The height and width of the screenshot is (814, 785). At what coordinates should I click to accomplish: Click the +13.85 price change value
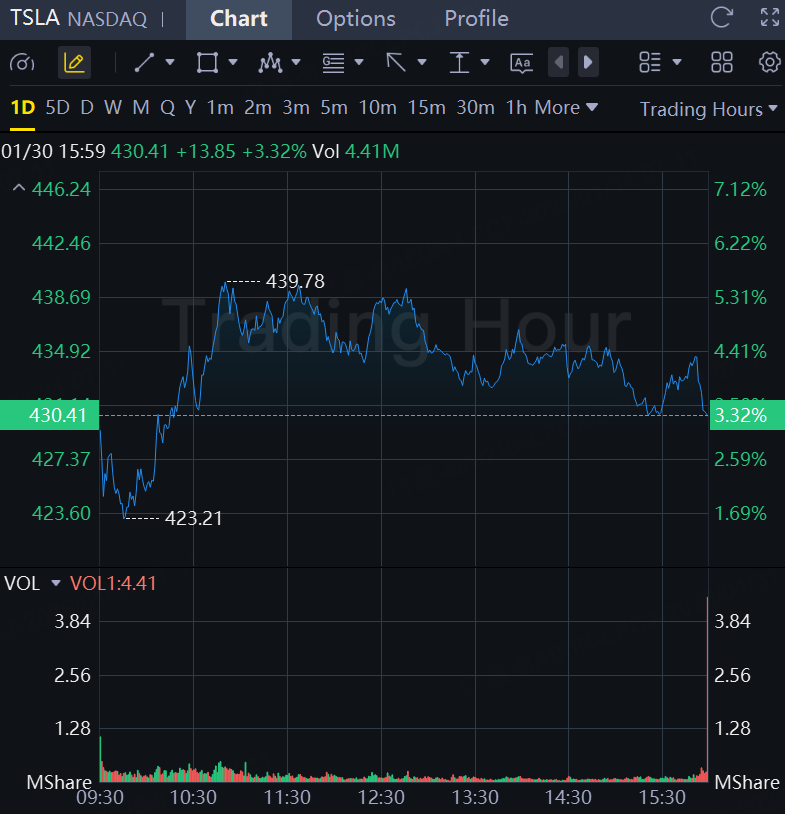(206, 152)
